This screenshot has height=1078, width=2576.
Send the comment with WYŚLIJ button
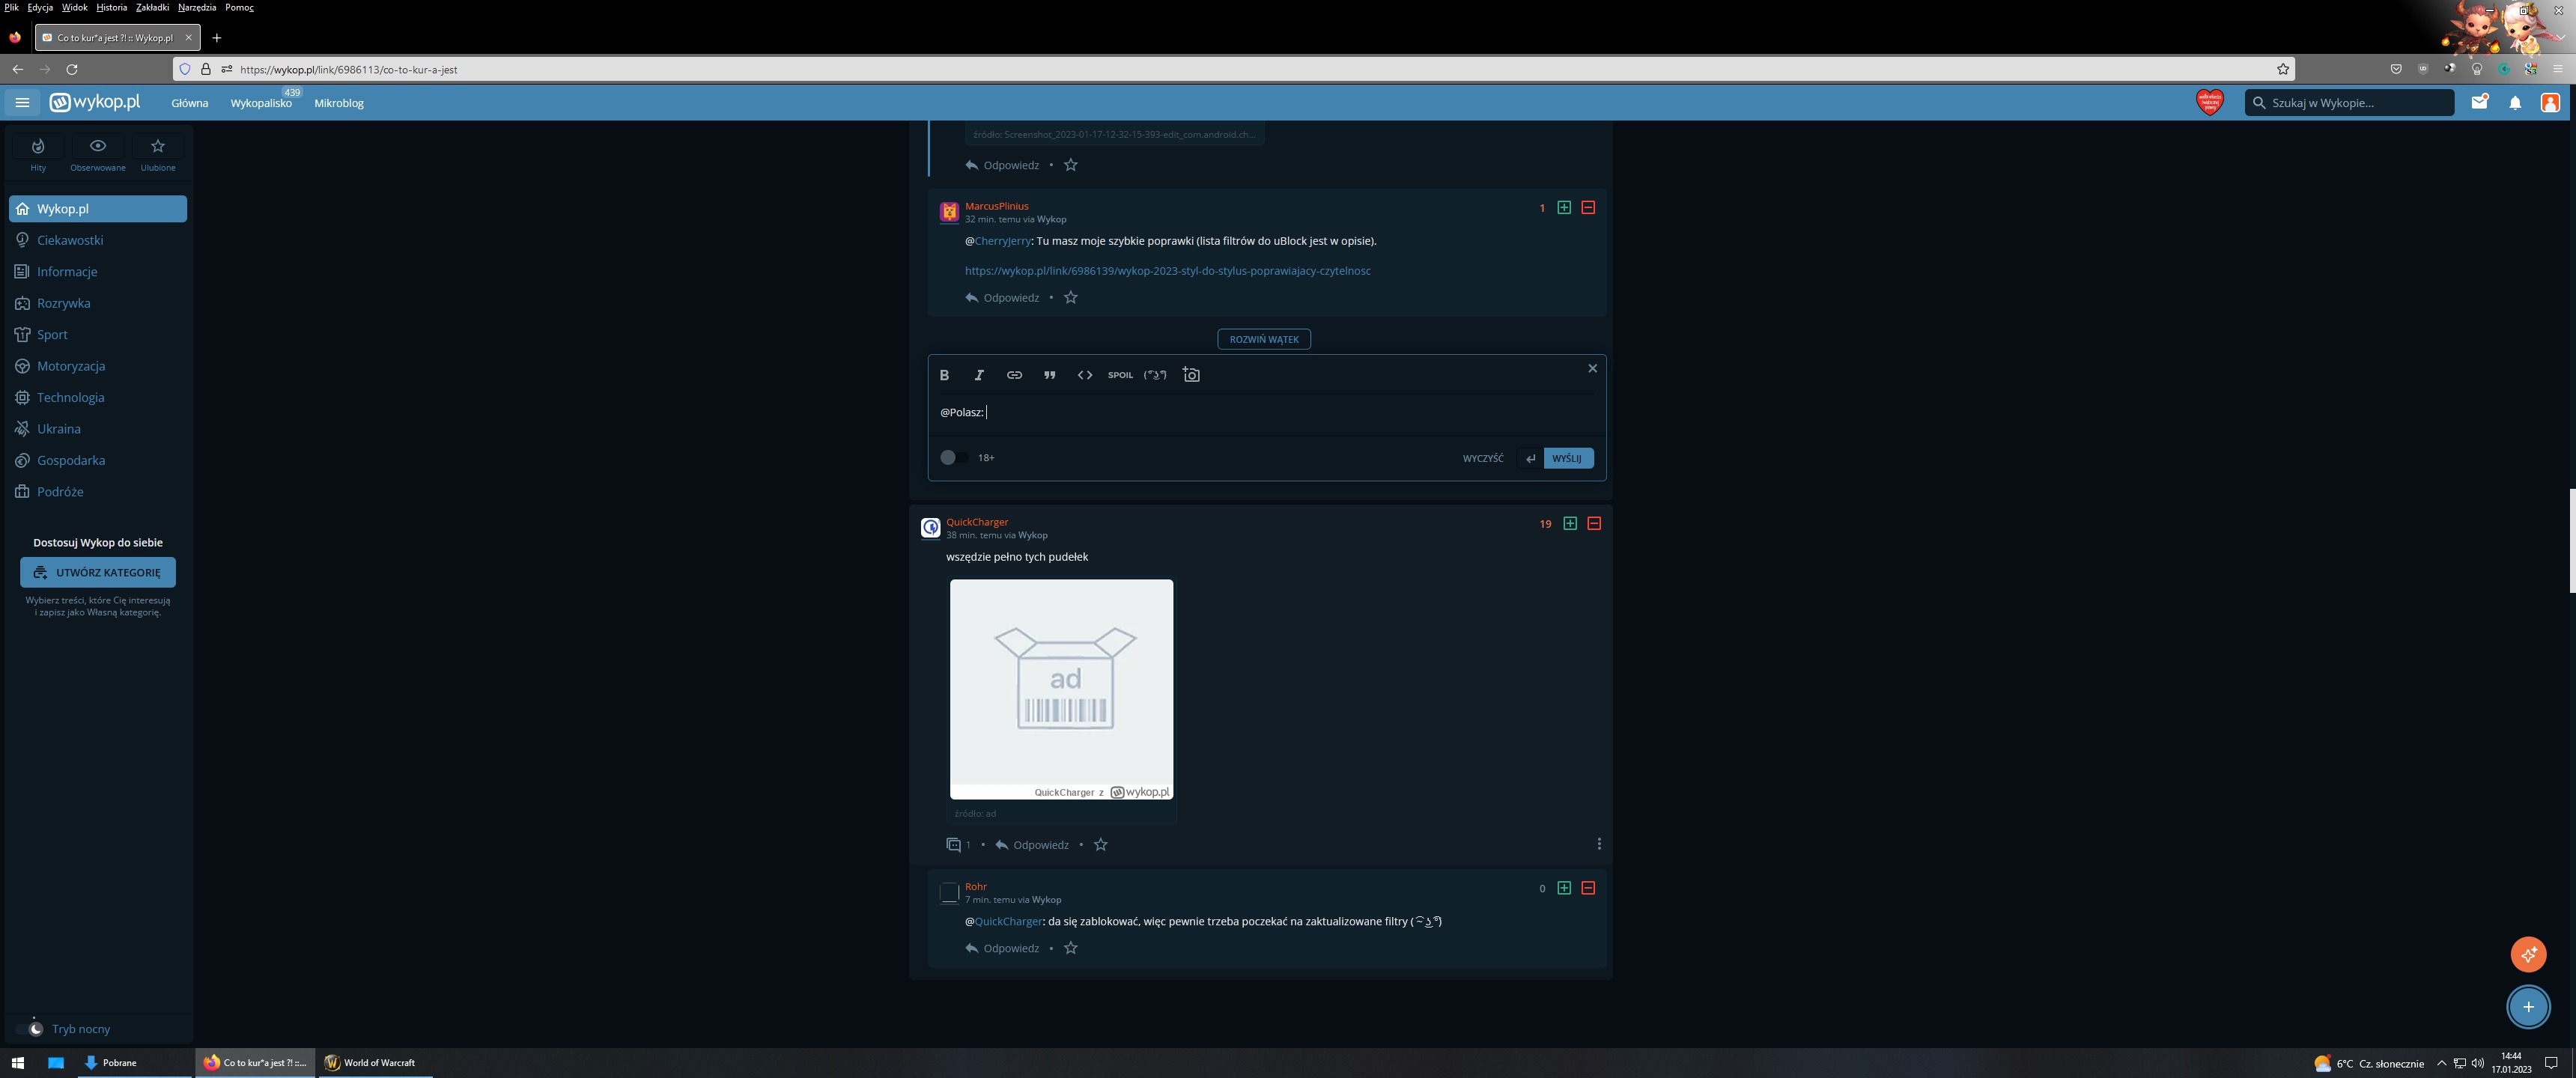click(x=1567, y=458)
